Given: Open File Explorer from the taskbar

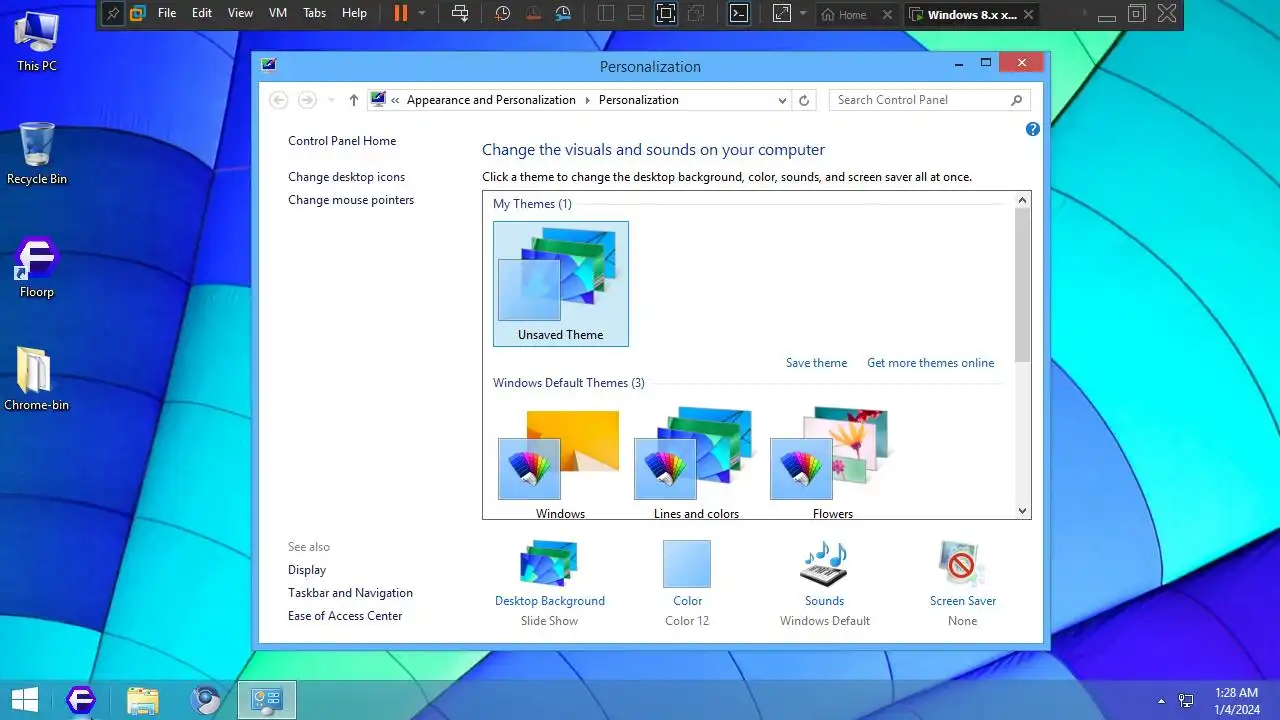Looking at the screenshot, I should 143,700.
